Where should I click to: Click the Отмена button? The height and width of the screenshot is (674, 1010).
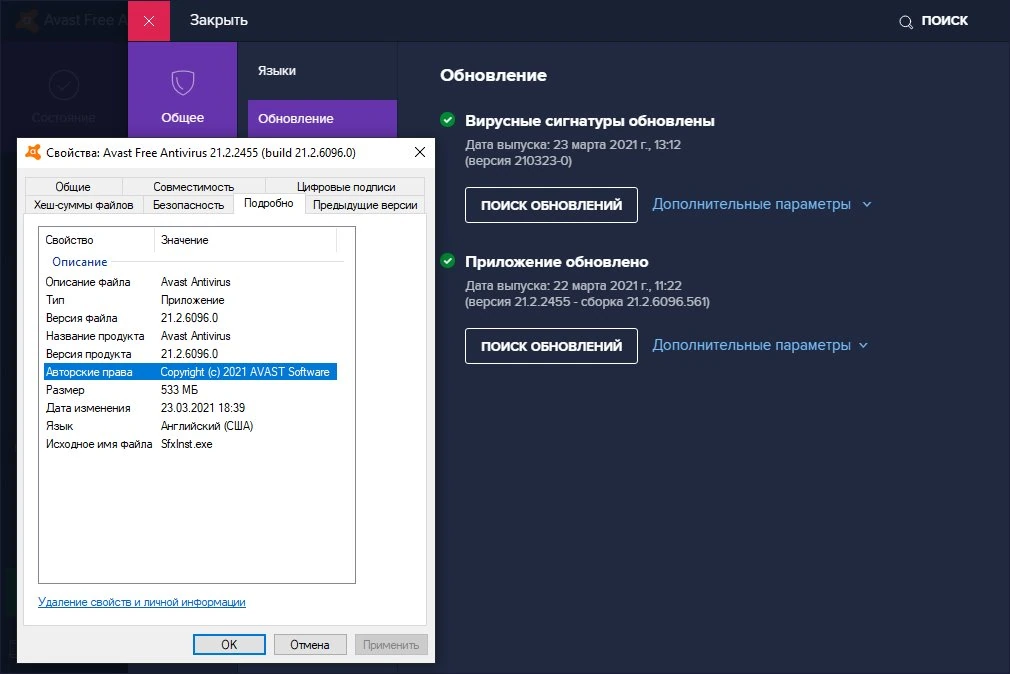(310, 644)
